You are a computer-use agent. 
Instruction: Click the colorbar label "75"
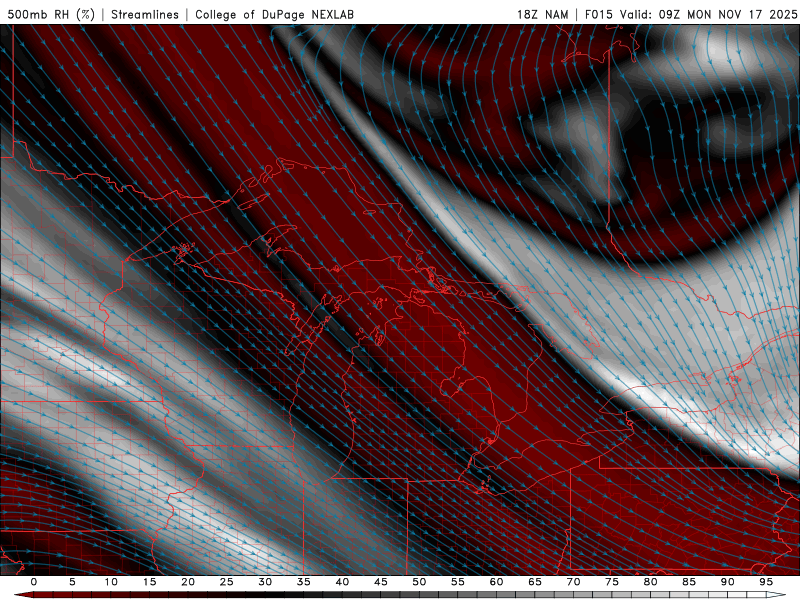tap(612, 582)
